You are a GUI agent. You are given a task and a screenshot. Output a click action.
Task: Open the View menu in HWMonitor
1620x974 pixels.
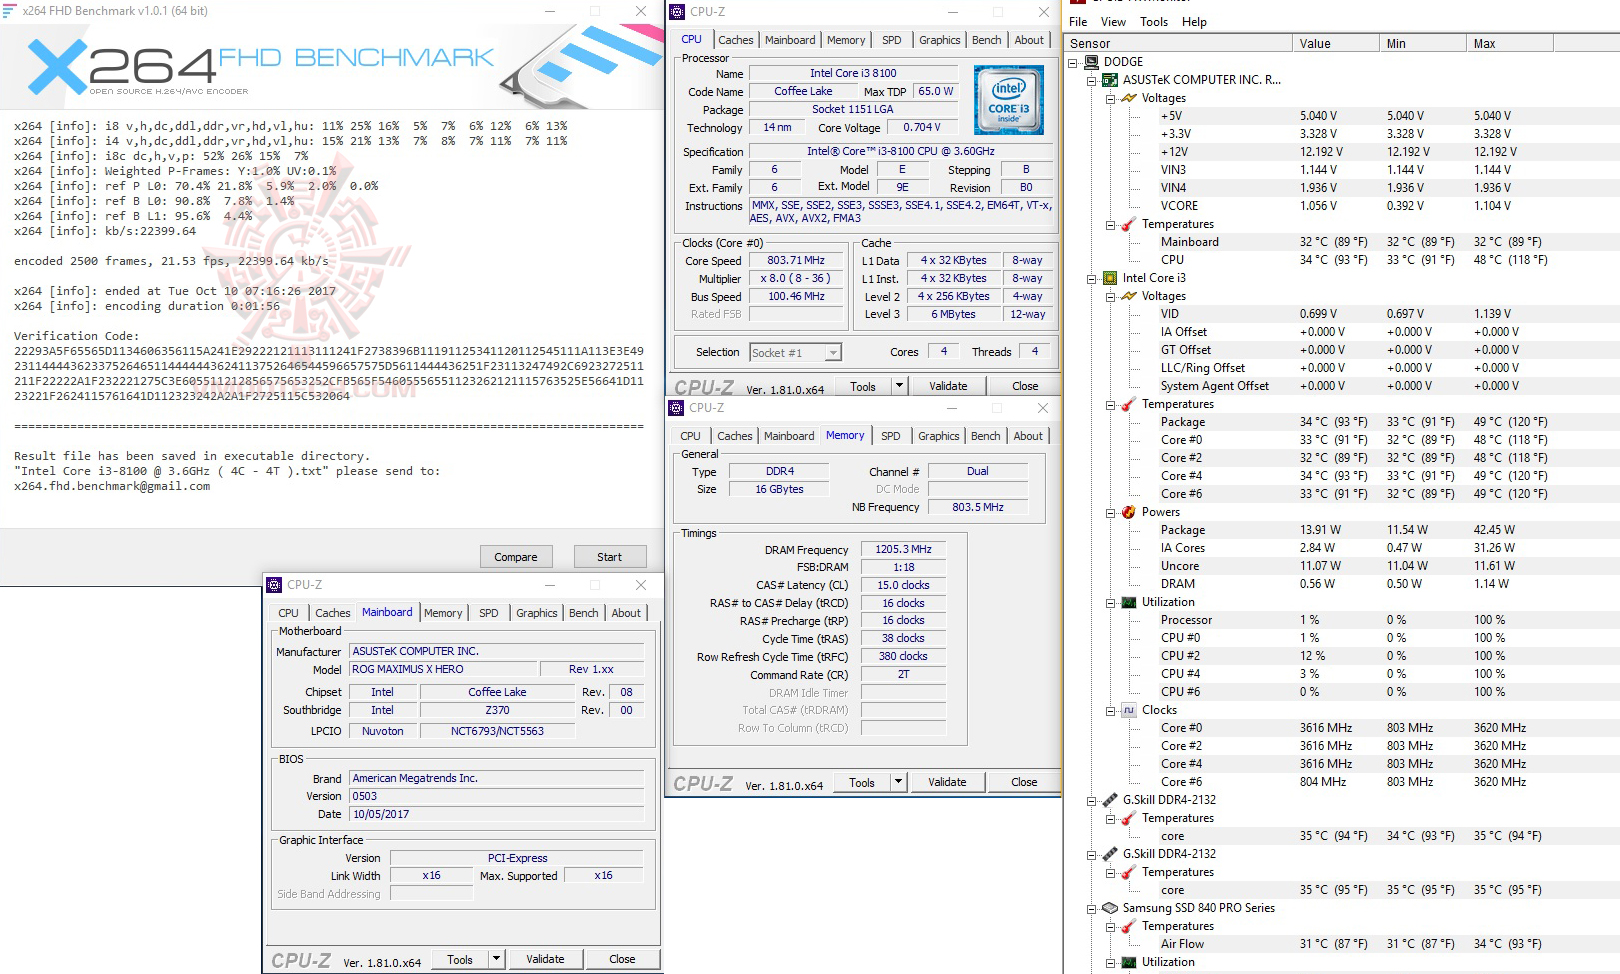pyautogui.click(x=1113, y=22)
